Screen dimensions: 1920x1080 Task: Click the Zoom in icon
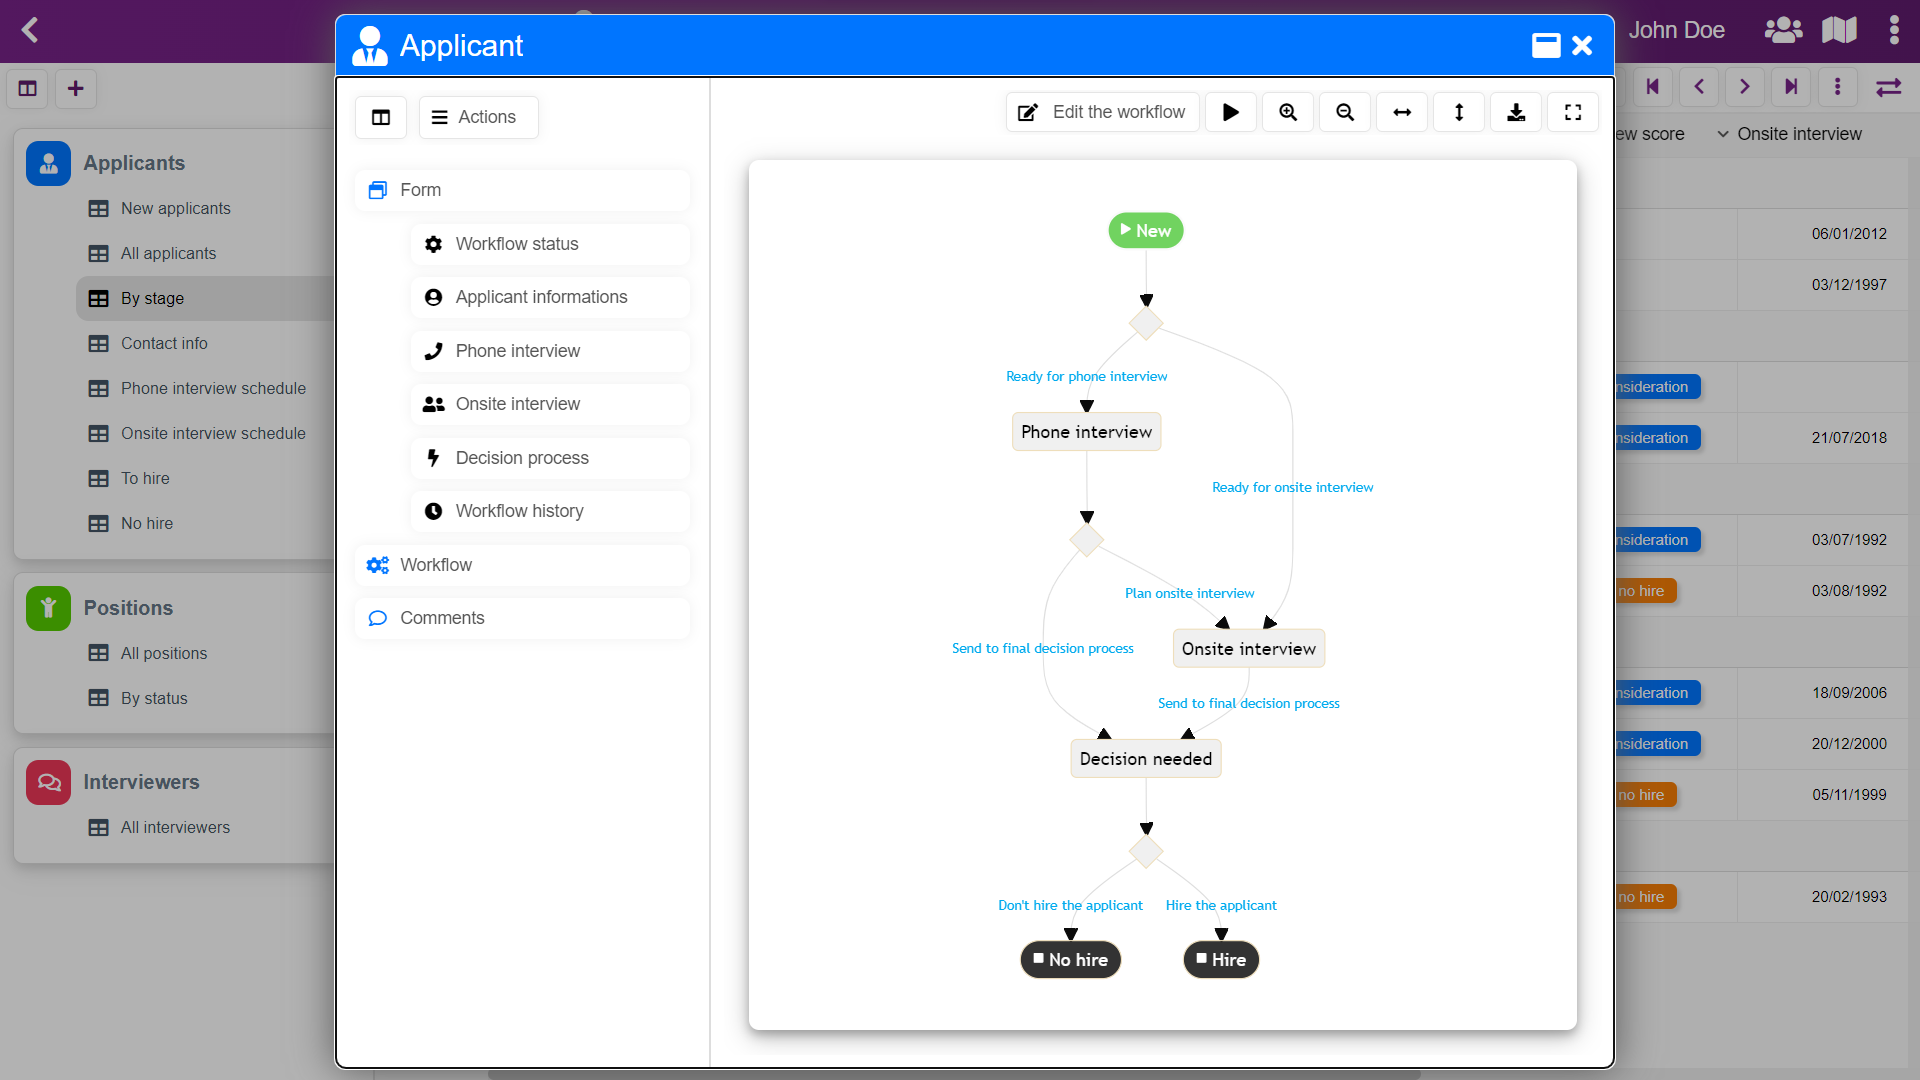tap(1288, 112)
